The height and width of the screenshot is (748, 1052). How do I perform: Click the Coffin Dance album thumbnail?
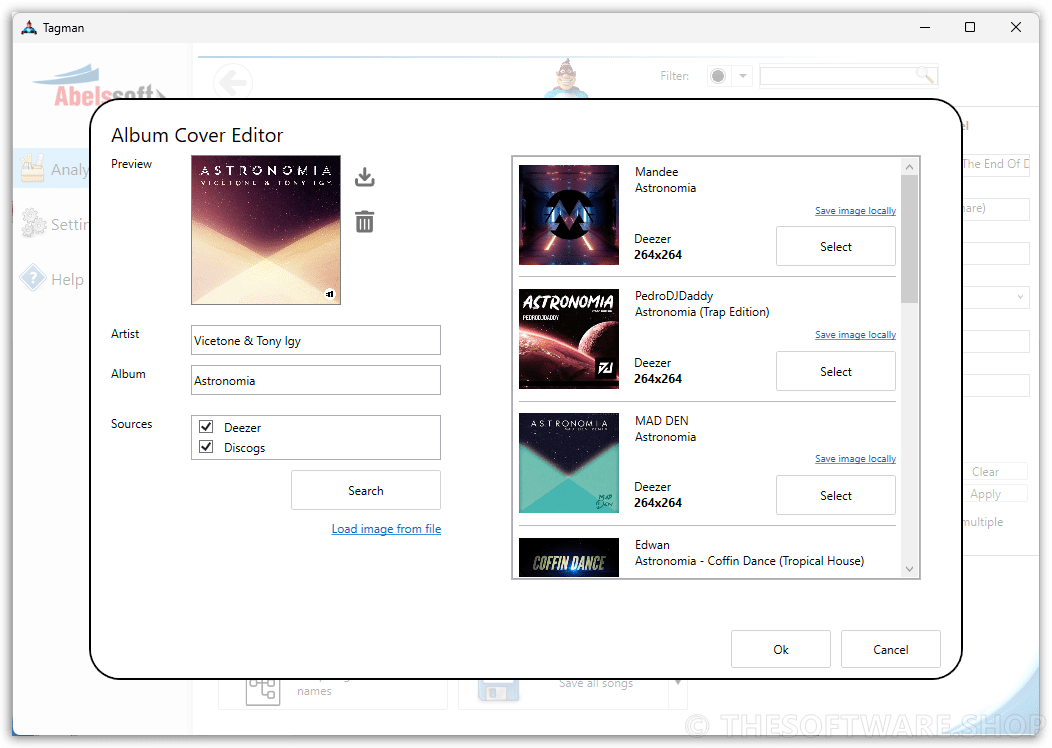pyautogui.click(x=569, y=557)
